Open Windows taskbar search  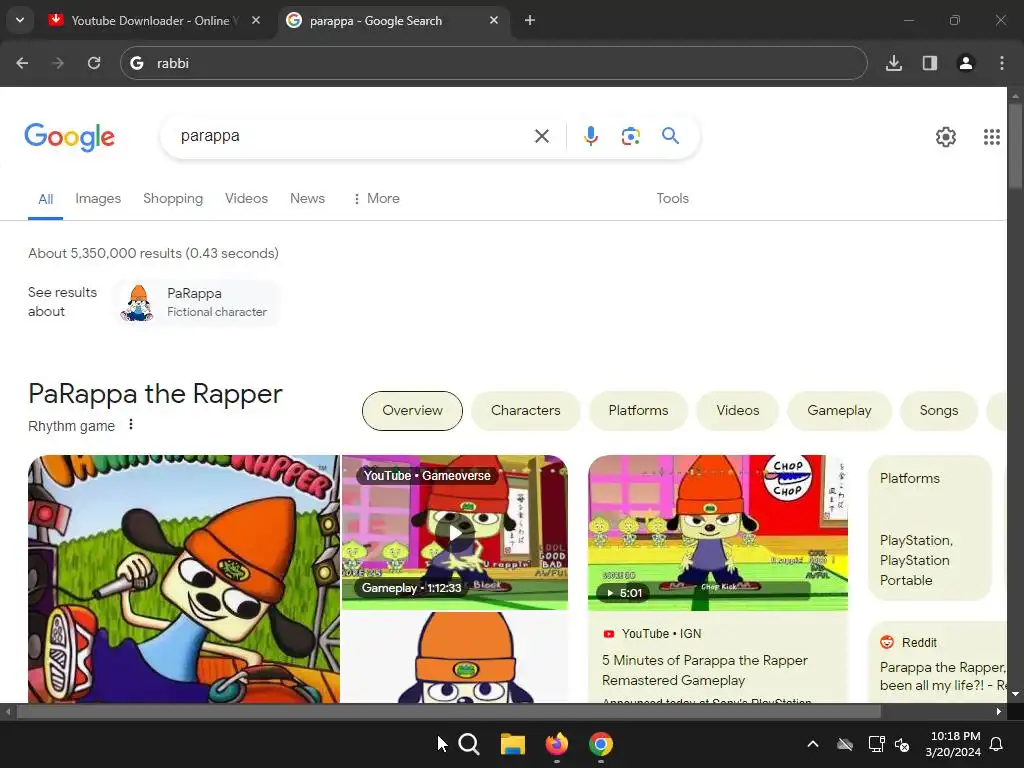469,744
